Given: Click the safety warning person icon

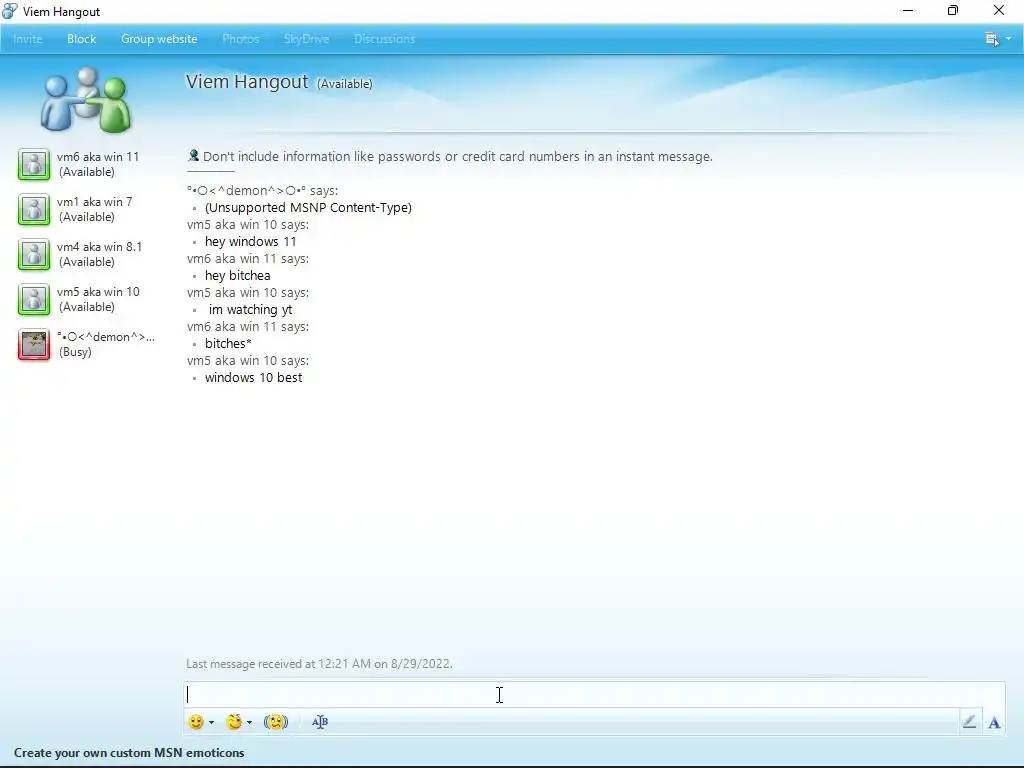Looking at the screenshot, I should tap(193, 155).
